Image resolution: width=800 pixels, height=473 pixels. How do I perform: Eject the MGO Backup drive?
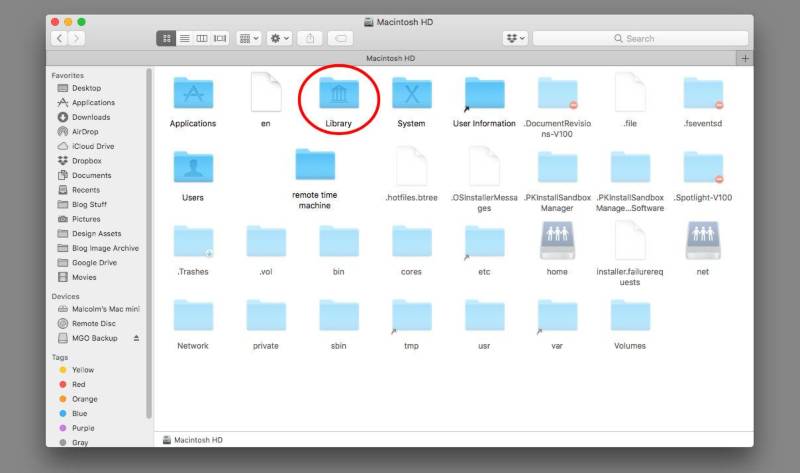[x=137, y=338]
